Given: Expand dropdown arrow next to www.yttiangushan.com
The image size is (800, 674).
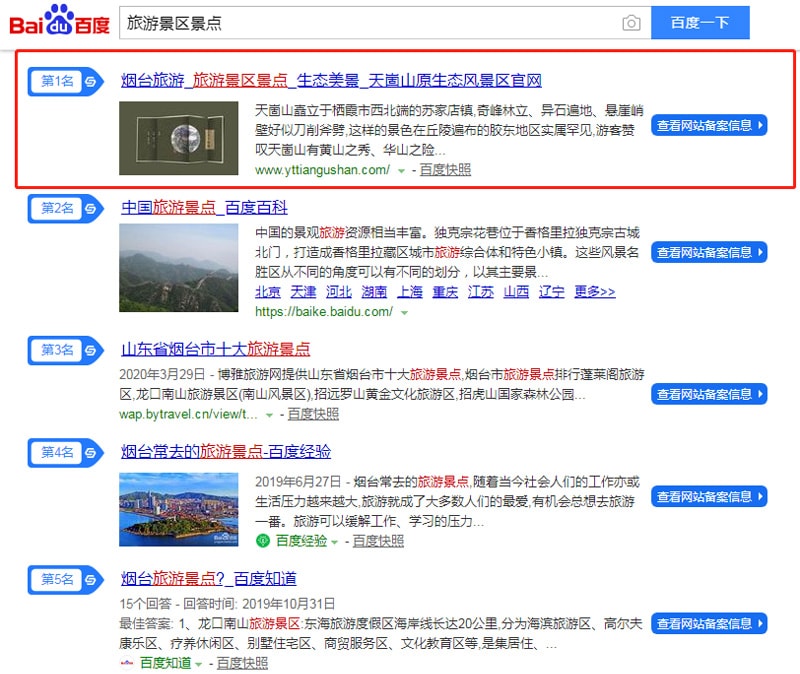Looking at the screenshot, I should tap(402, 171).
